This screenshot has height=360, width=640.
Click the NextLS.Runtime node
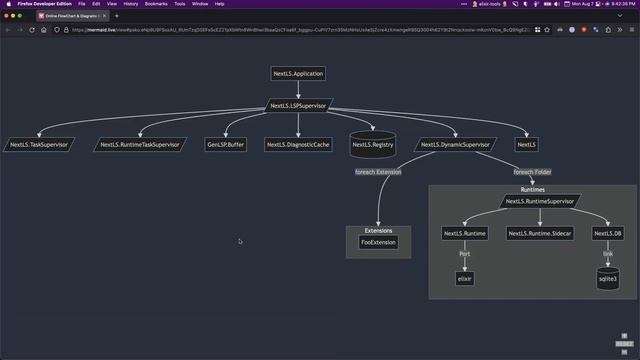pos(464,233)
